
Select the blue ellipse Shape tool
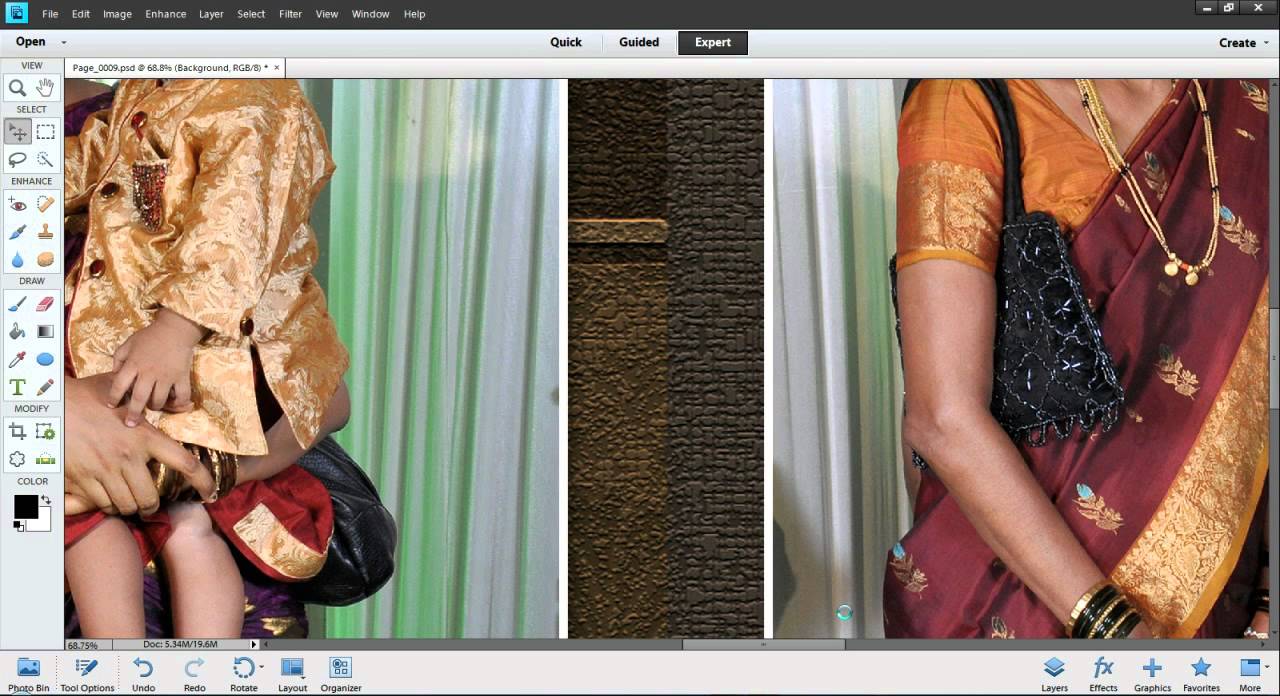[45, 359]
